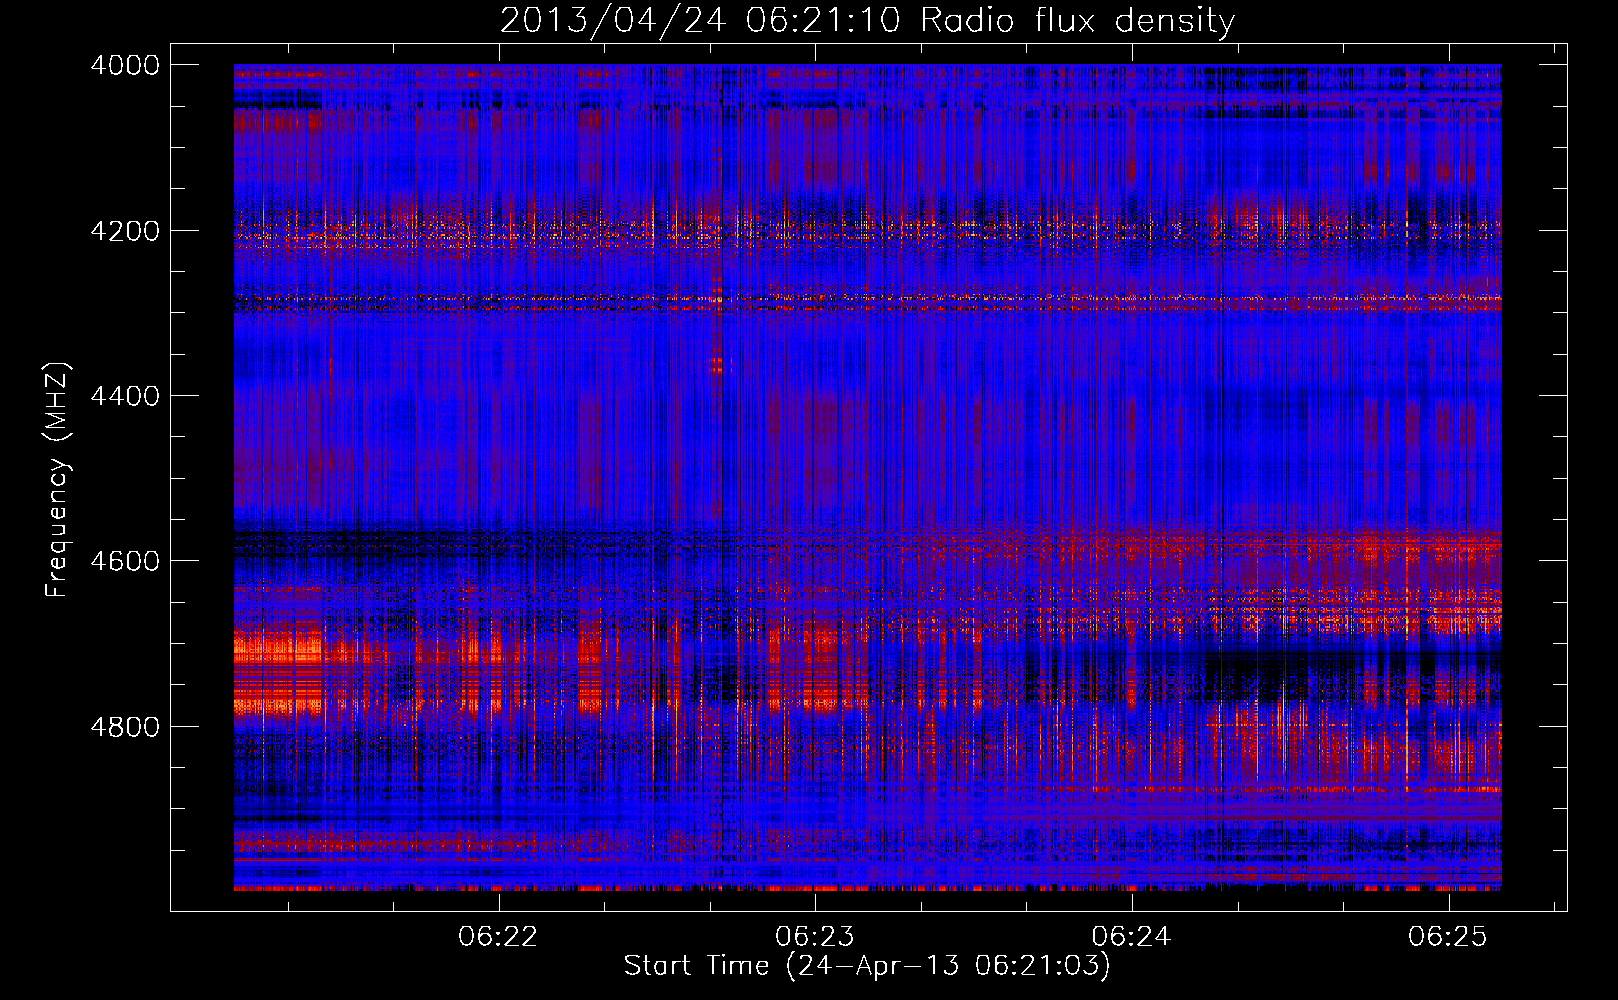Click the 06:23 time axis label

pos(815,937)
